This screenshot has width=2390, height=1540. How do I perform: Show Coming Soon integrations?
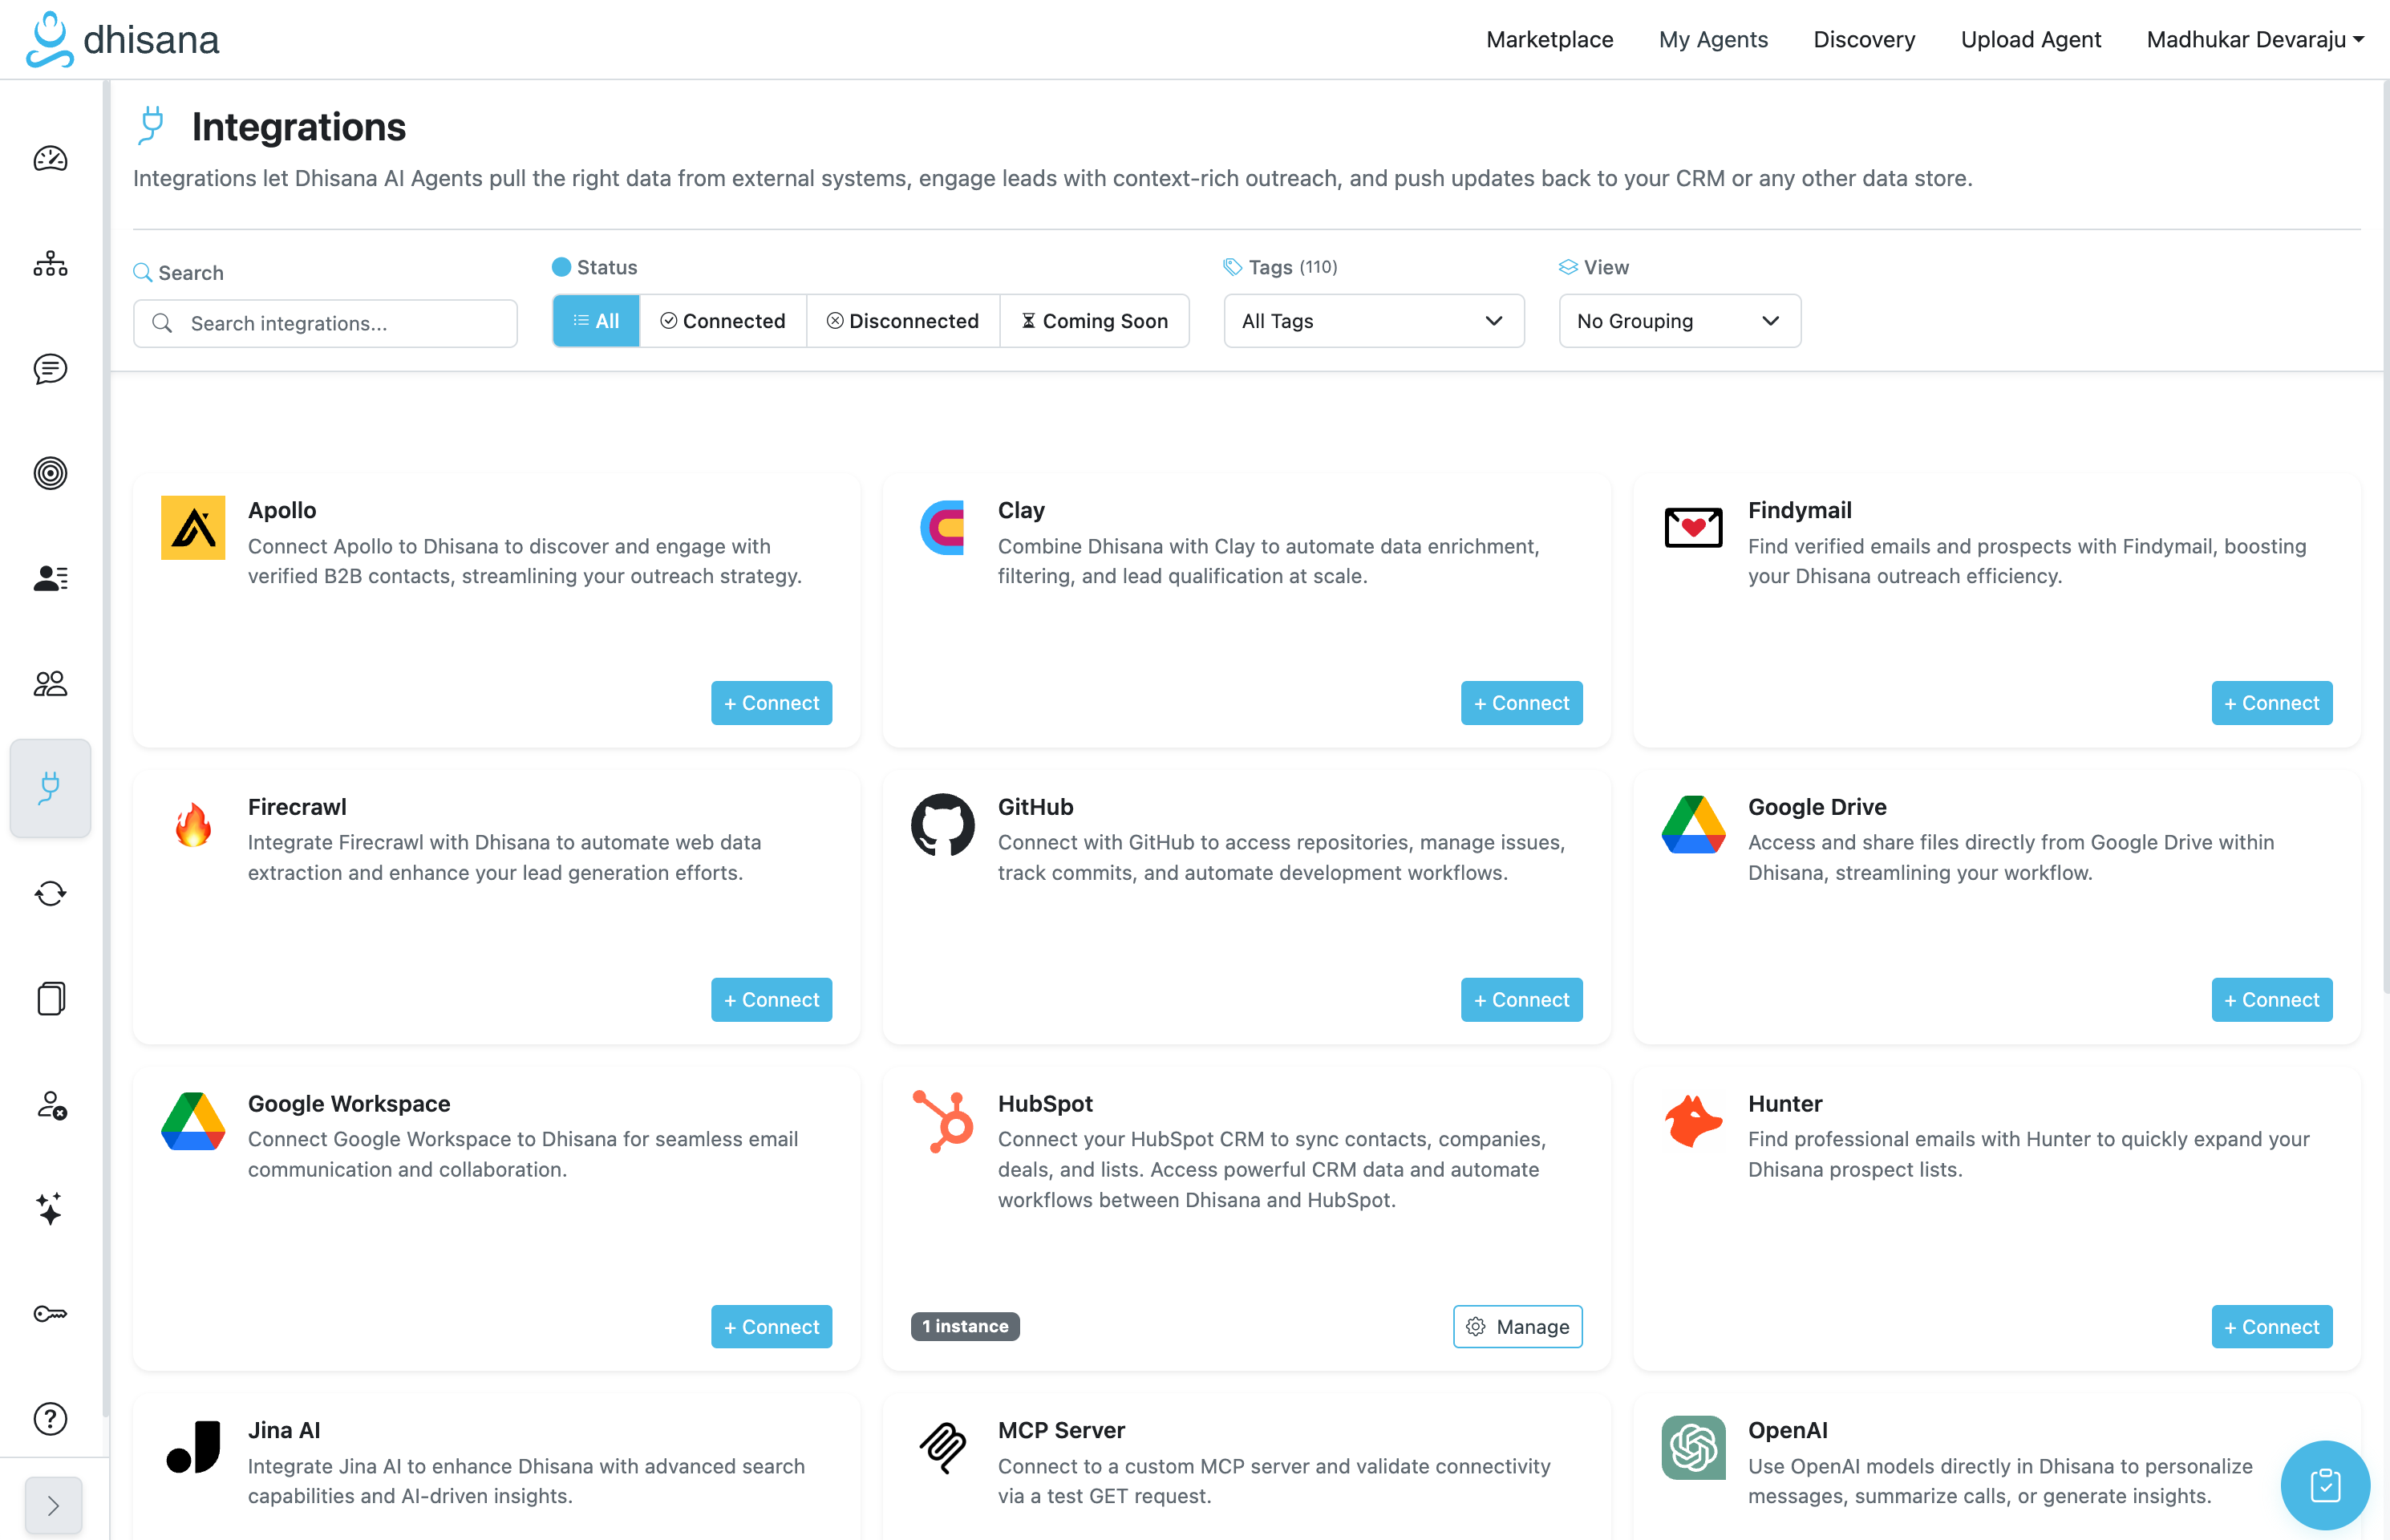(x=1095, y=321)
